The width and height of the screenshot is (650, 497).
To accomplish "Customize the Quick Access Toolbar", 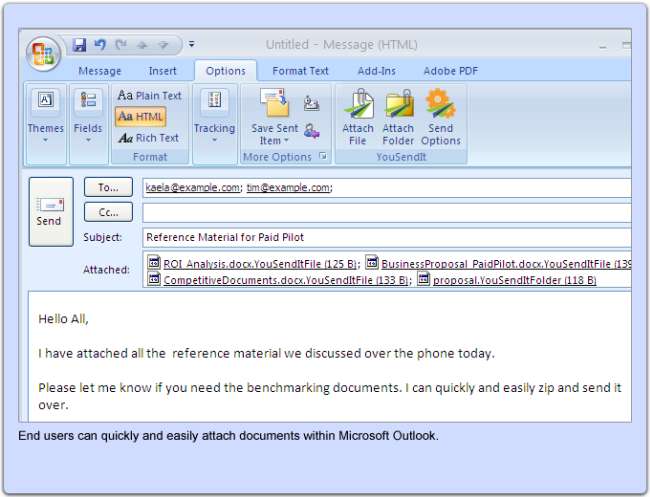I will pyautogui.click(x=192, y=44).
